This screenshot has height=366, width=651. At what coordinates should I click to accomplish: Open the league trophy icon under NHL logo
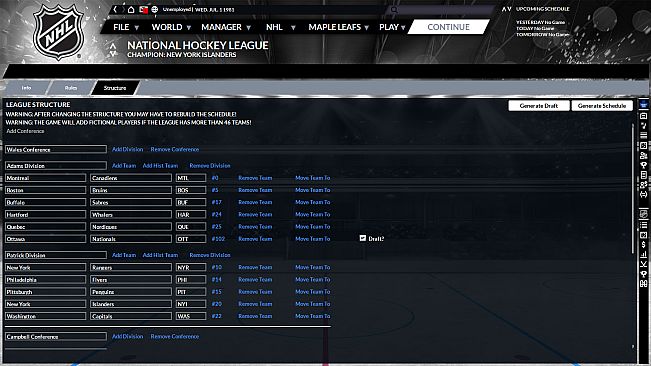(x=644, y=274)
